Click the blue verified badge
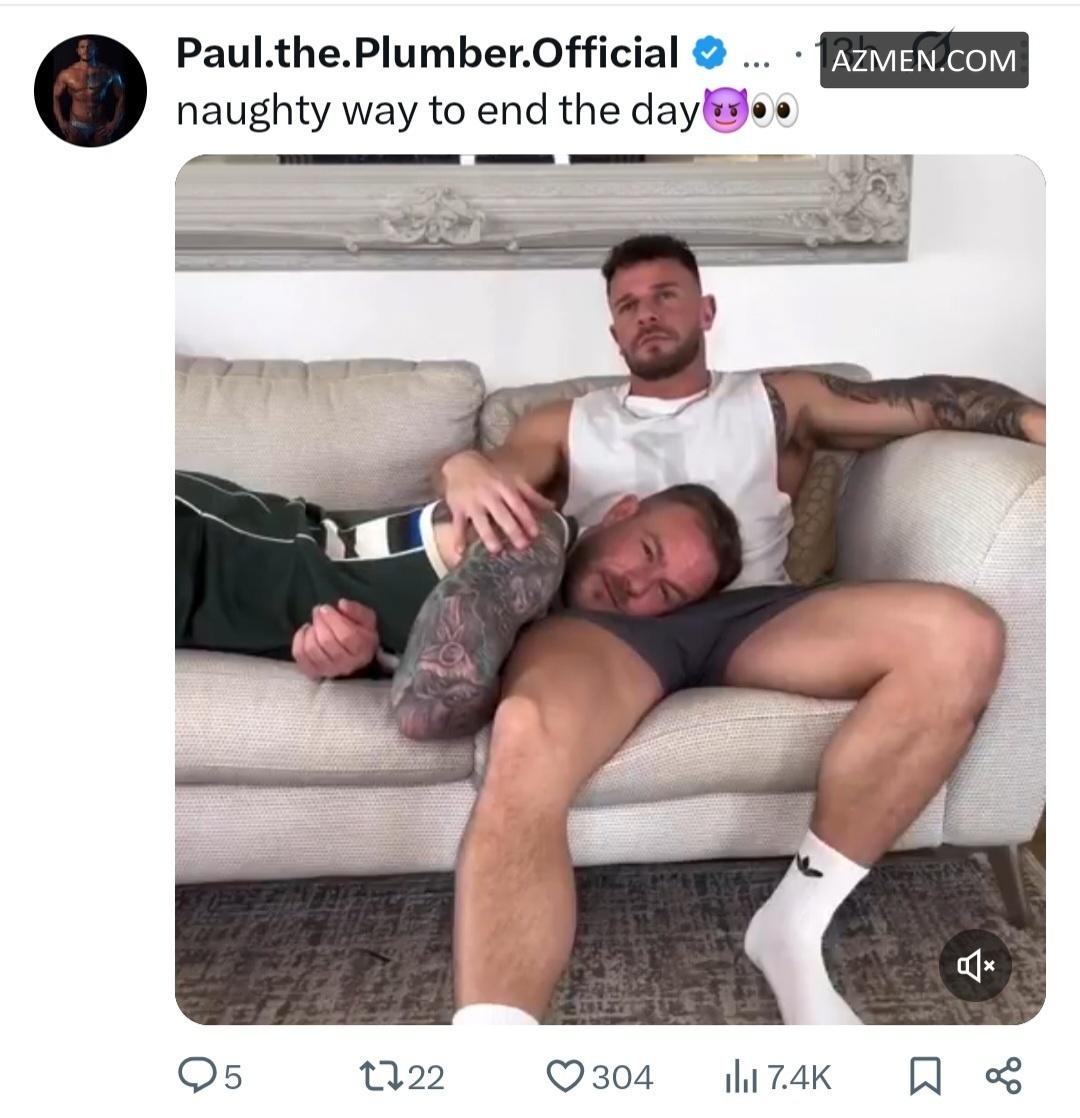The width and height of the screenshot is (1080, 1118). point(709,53)
